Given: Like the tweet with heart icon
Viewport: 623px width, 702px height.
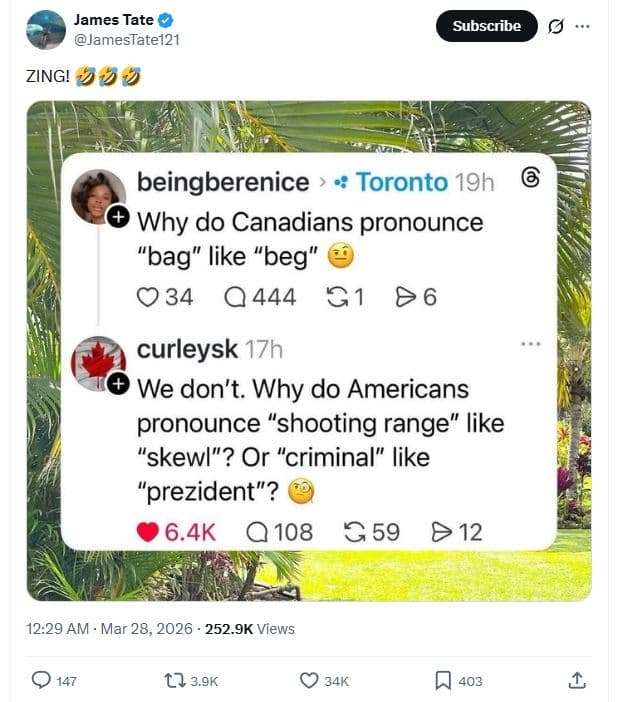Looking at the screenshot, I should click(310, 680).
